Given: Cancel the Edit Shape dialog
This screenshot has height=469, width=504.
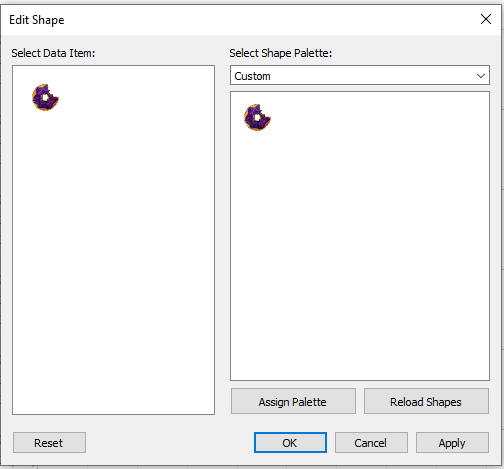Looking at the screenshot, I should pos(371,443).
